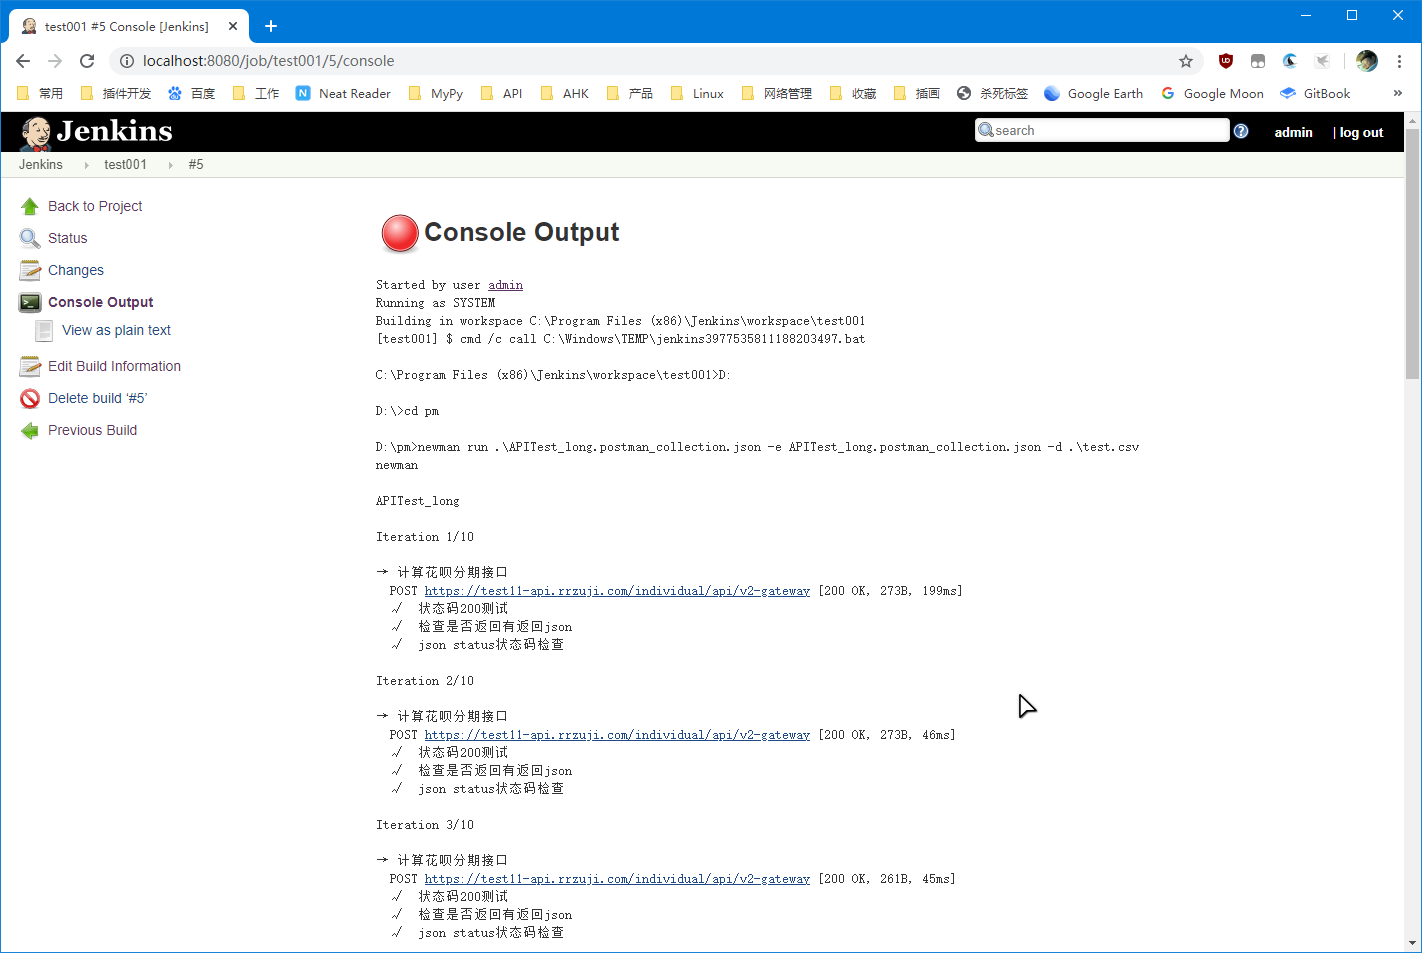Screen dimensions: 1422x953
Task: Go to Previous Build link
Action: tap(92, 430)
